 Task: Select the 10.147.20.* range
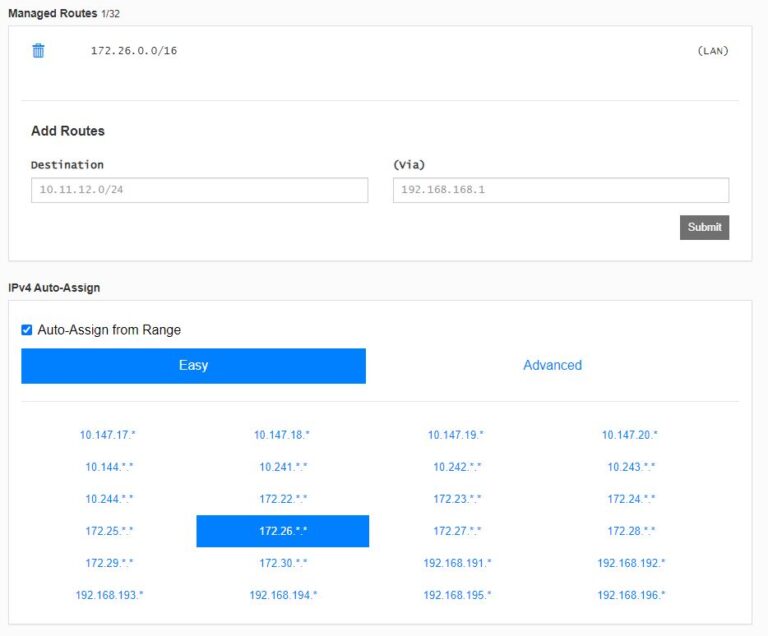coord(630,435)
